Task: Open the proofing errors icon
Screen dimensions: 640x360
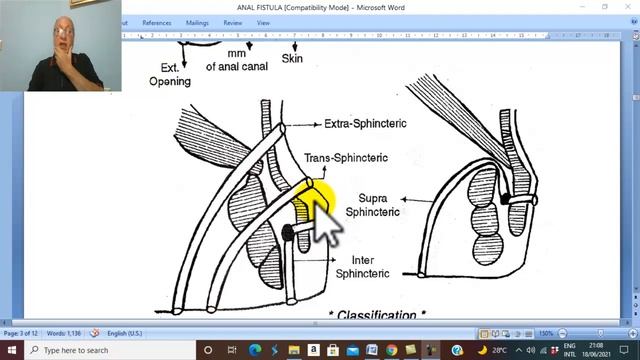Action: 95,333
